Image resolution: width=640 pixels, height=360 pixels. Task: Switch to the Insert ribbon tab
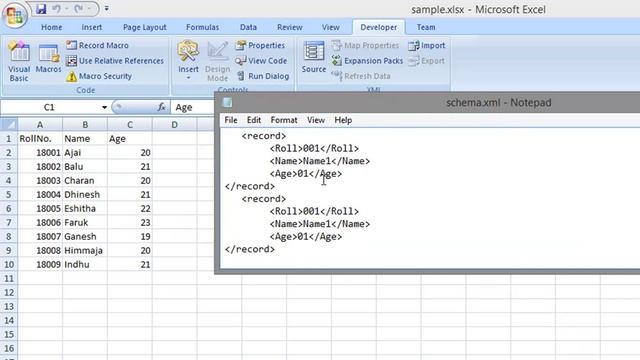pyautogui.click(x=91, y=27)
